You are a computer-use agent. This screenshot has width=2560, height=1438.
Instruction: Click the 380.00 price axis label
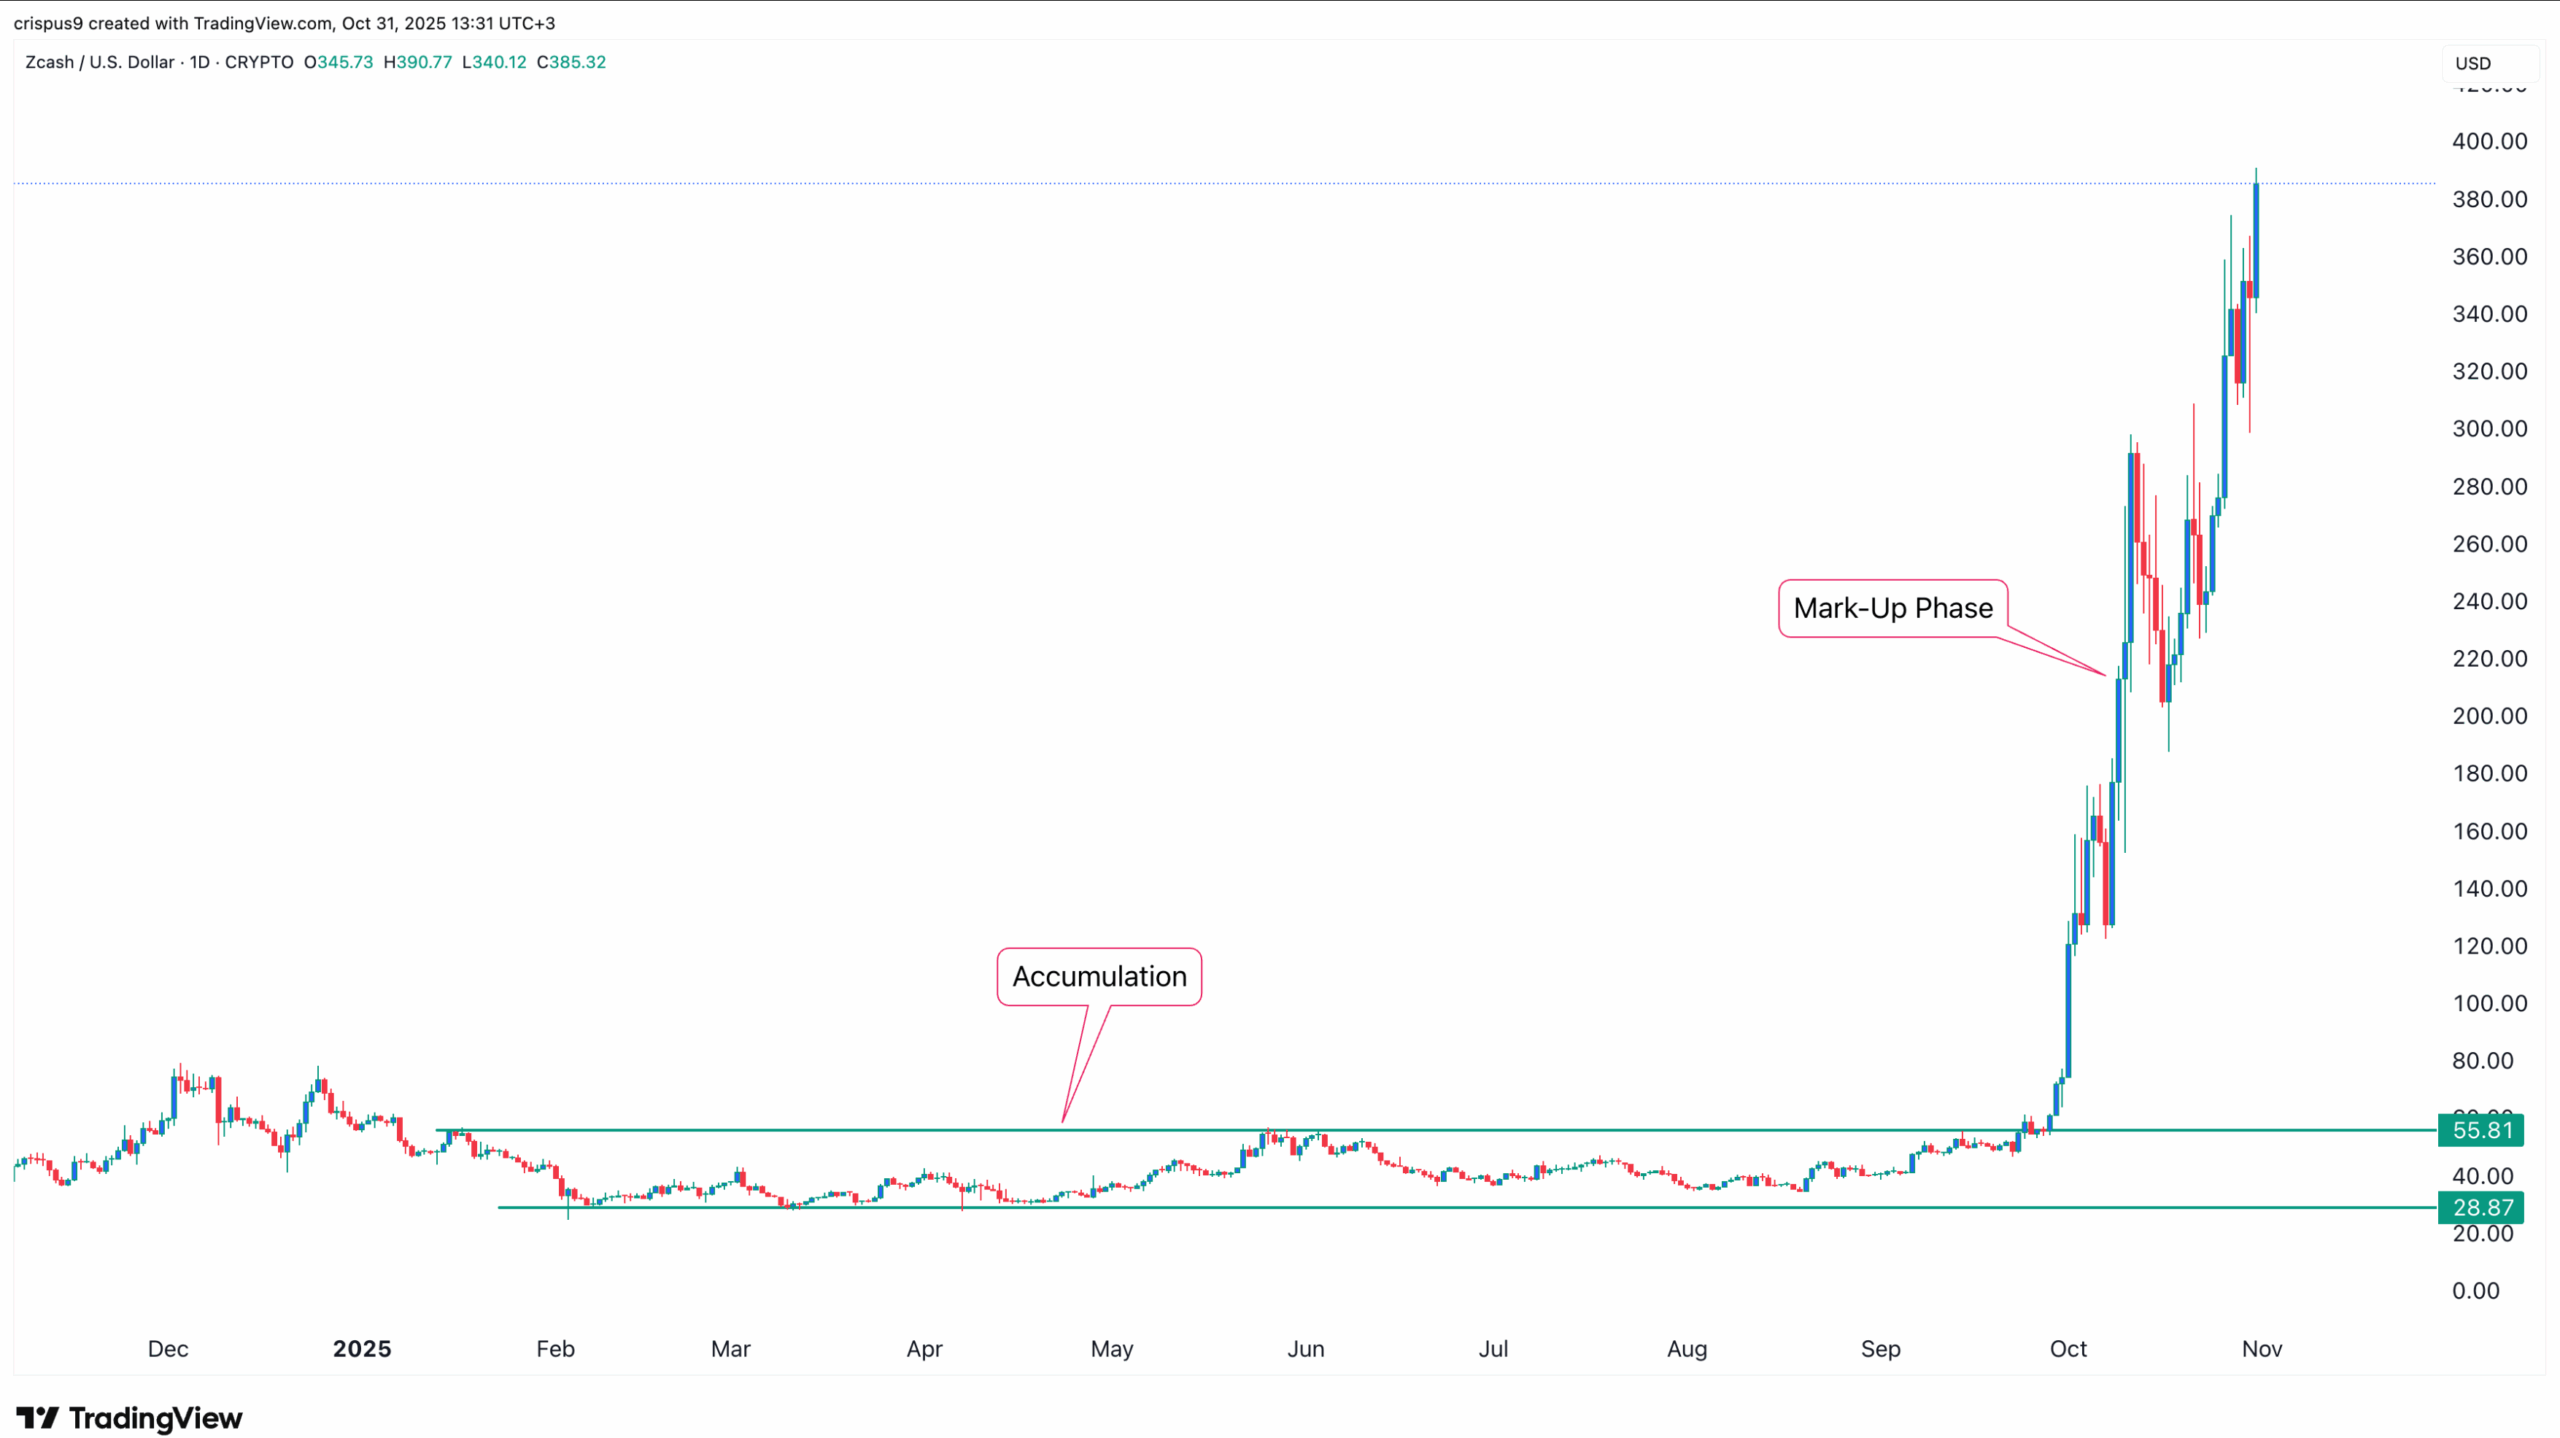[2489, 199]
